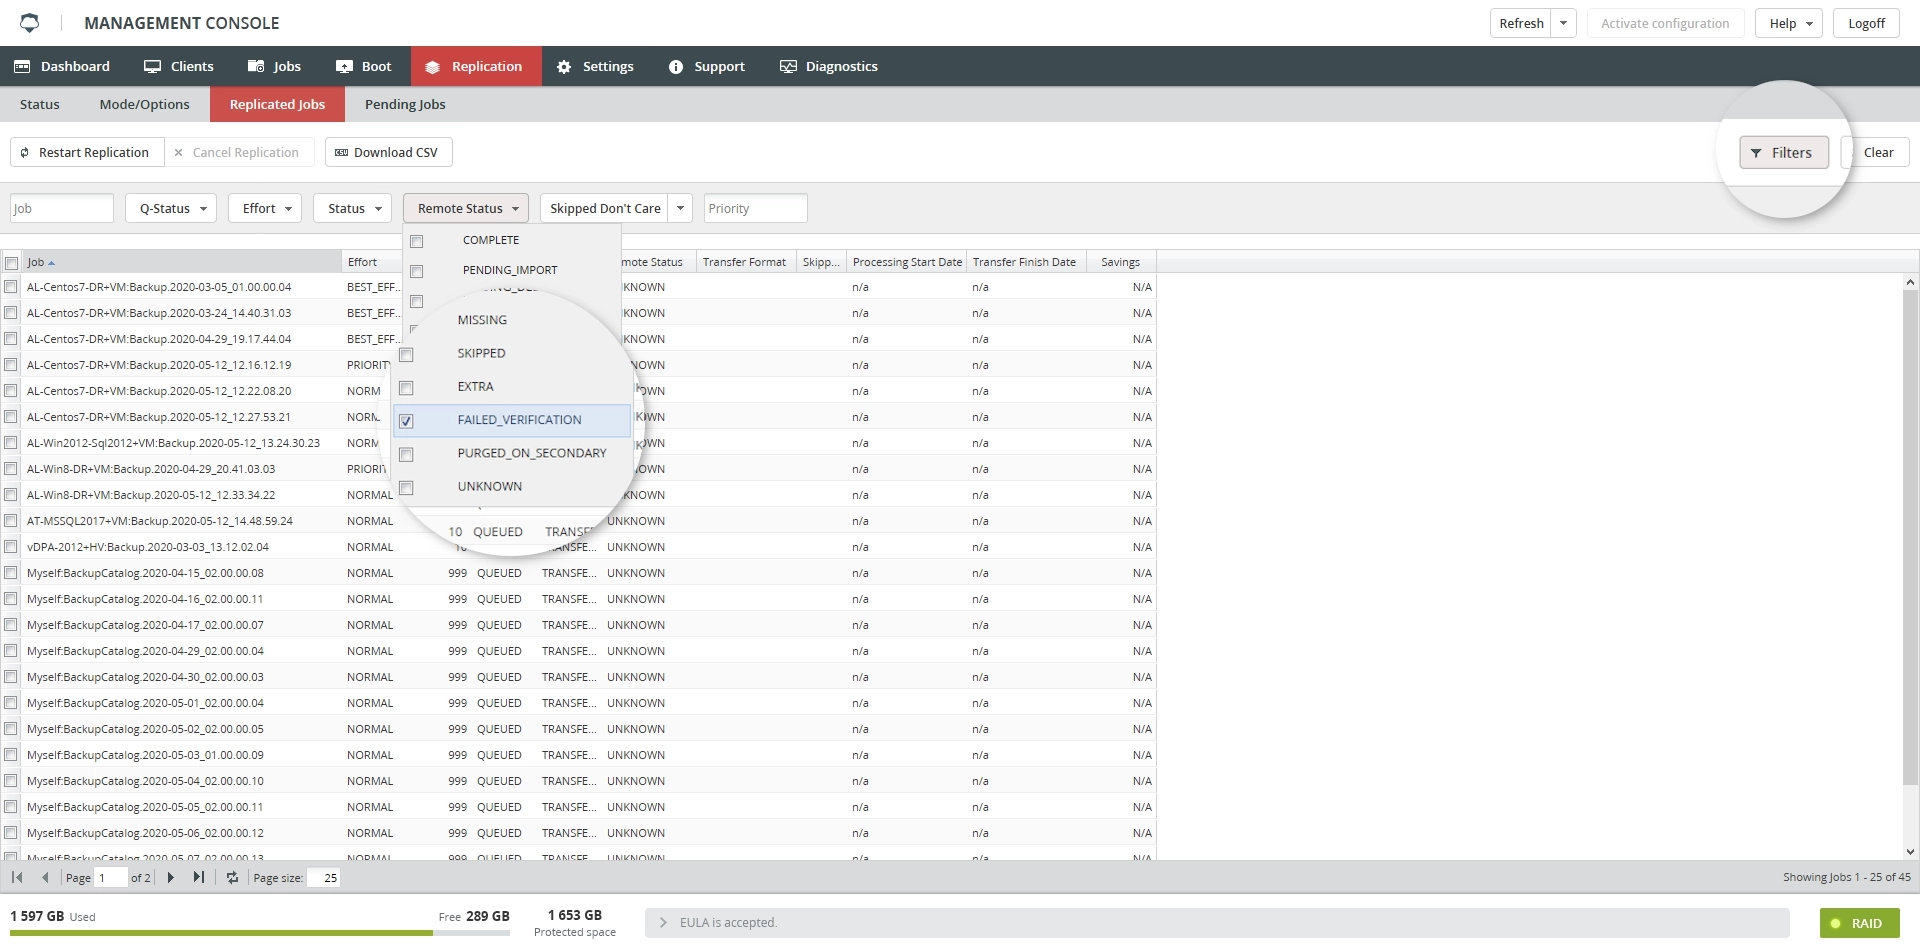1920x946 pixels.
Task: Check the SKIPPED remote status option
Action: [x=406, y=355]
